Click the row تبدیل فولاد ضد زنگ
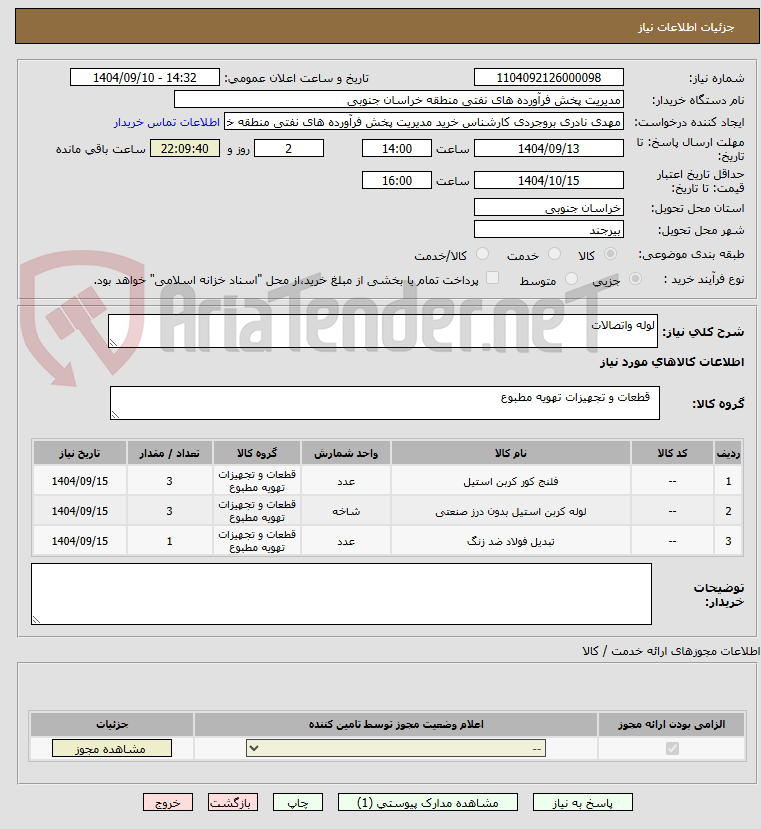 point(387,541)
